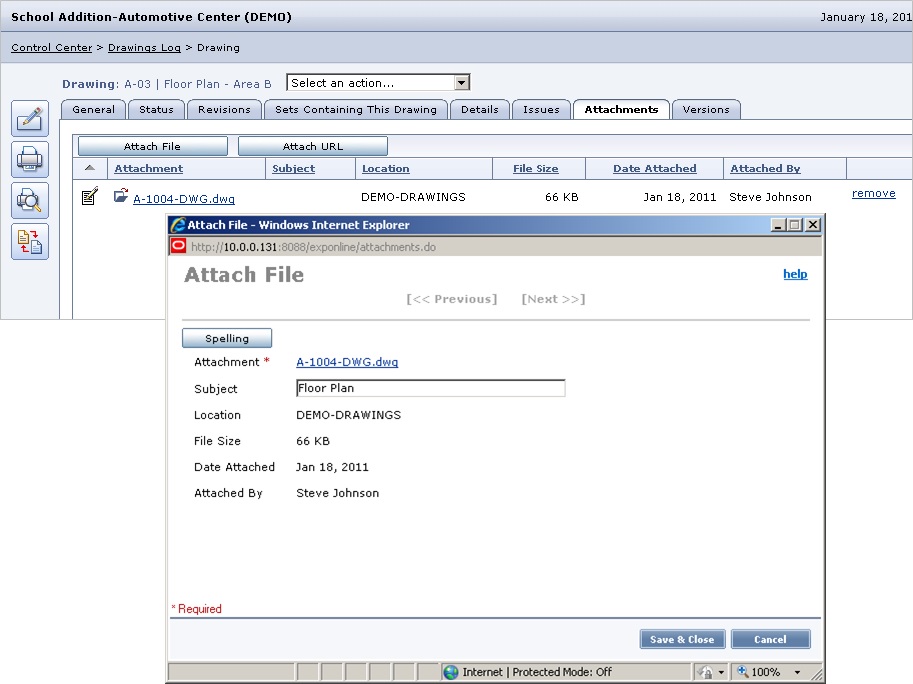This screenshot has width=913, height=684.
Task: Open Print Preview magnifier icon
Action: point(29,201)
